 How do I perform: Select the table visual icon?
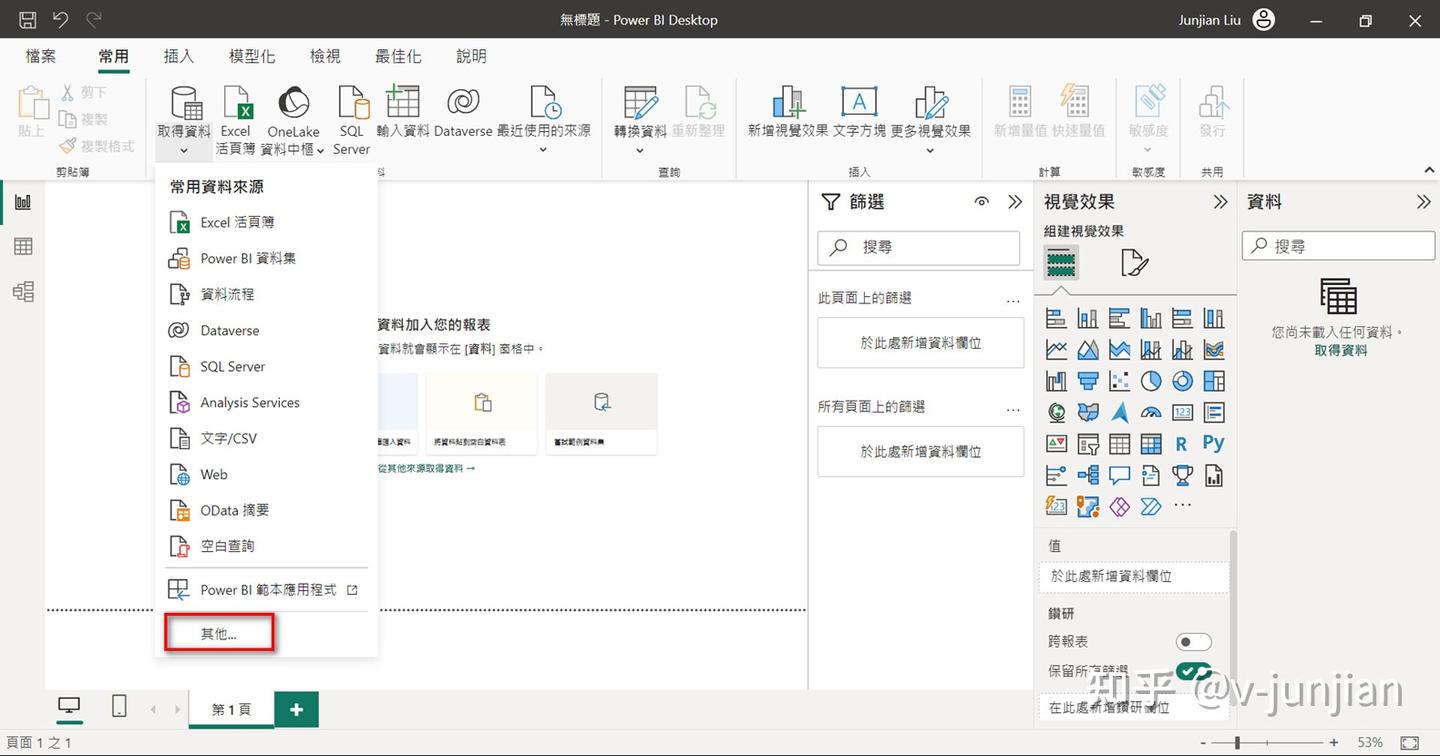point(1119,443)
